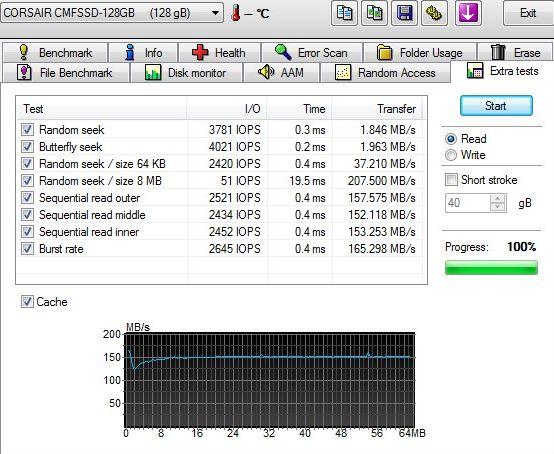Uncheck the Cache checkbox

(x=27, y=302)
